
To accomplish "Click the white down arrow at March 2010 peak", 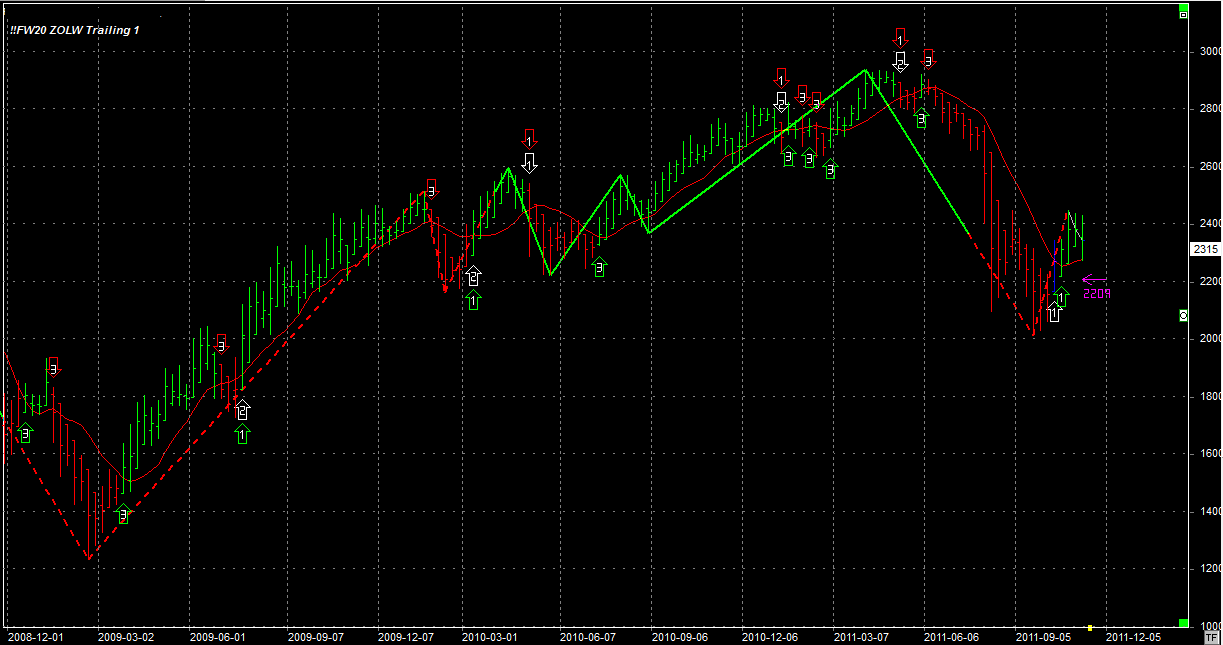I will pyautogui.click(x=529, y=162).
